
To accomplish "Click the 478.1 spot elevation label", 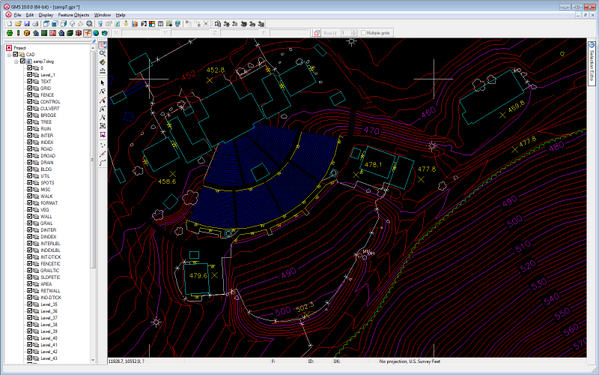I will [373, 165].
